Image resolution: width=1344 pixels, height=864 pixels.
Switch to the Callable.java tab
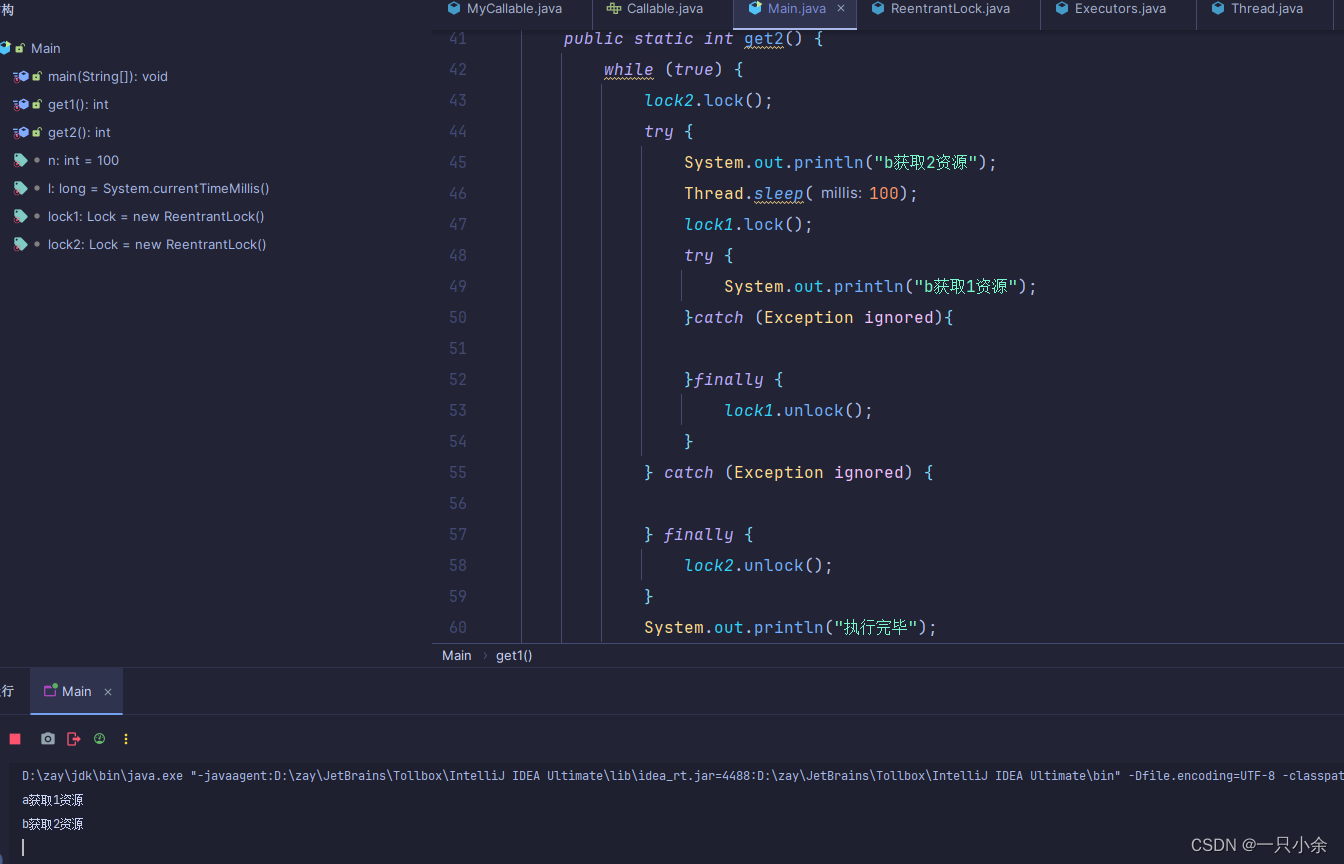pyautogui.click(x=664, y=9)
